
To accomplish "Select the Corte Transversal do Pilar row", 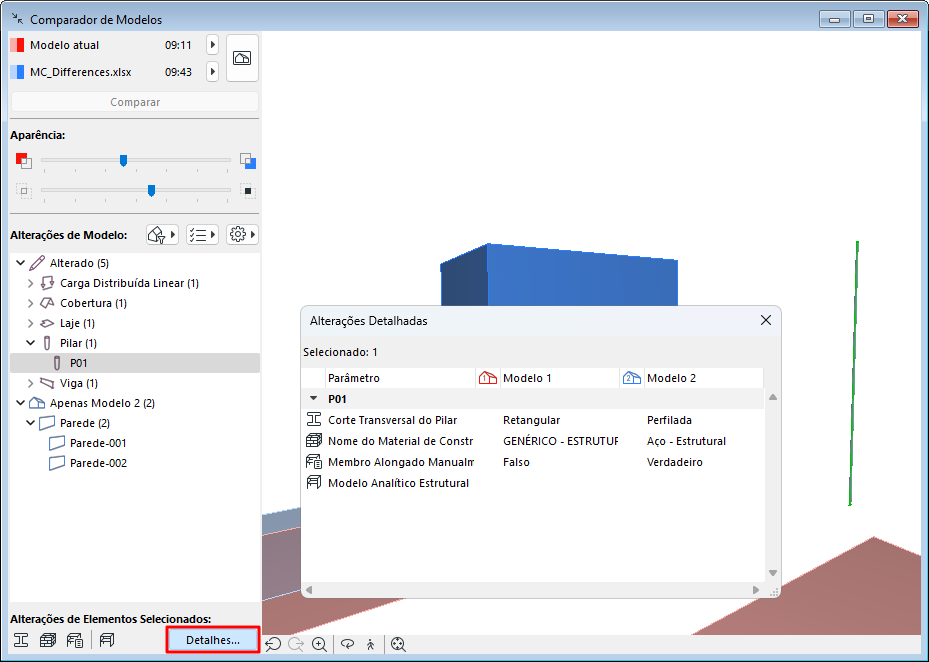I will [533, 420].
